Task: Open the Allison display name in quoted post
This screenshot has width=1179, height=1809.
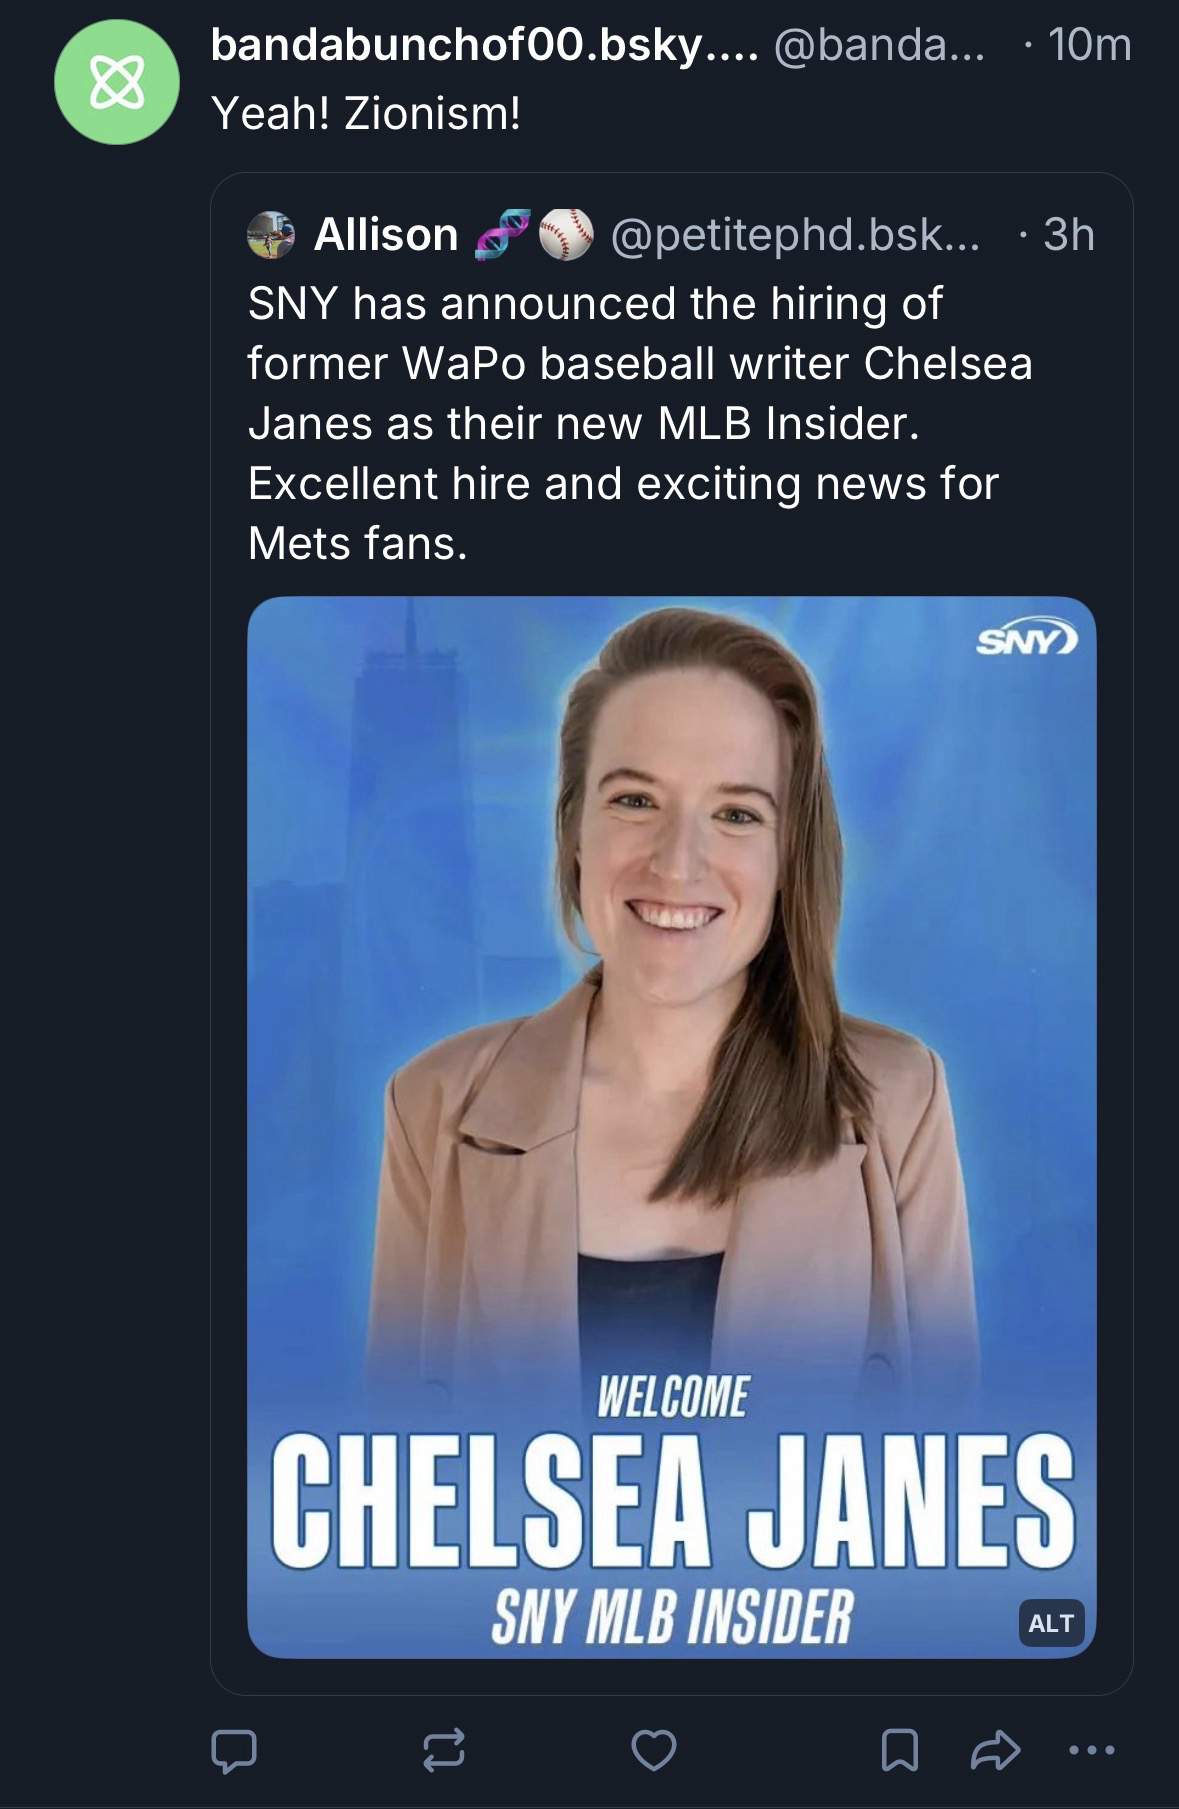Action: [386, 235]
